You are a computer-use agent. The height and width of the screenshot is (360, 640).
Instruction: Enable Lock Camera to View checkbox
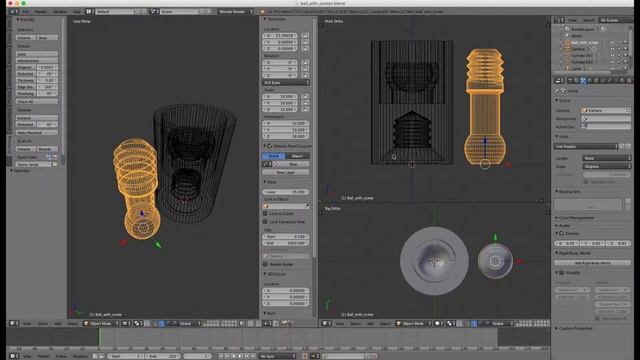[x=265, y=222]
